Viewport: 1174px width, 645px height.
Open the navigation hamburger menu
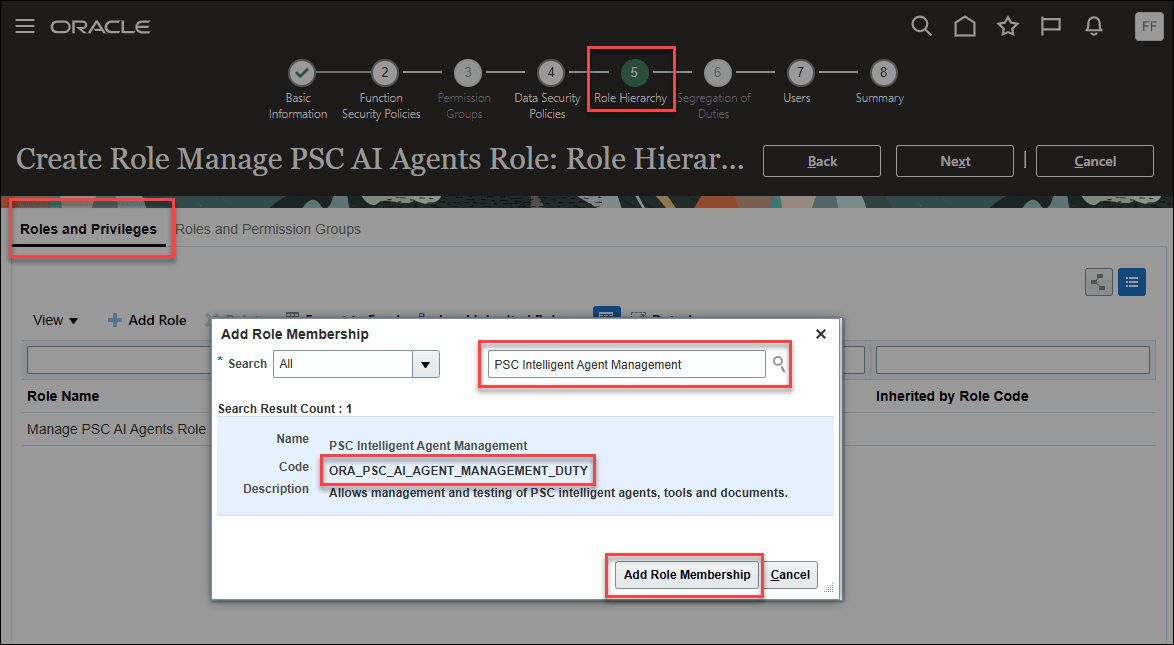pos(25,26)
